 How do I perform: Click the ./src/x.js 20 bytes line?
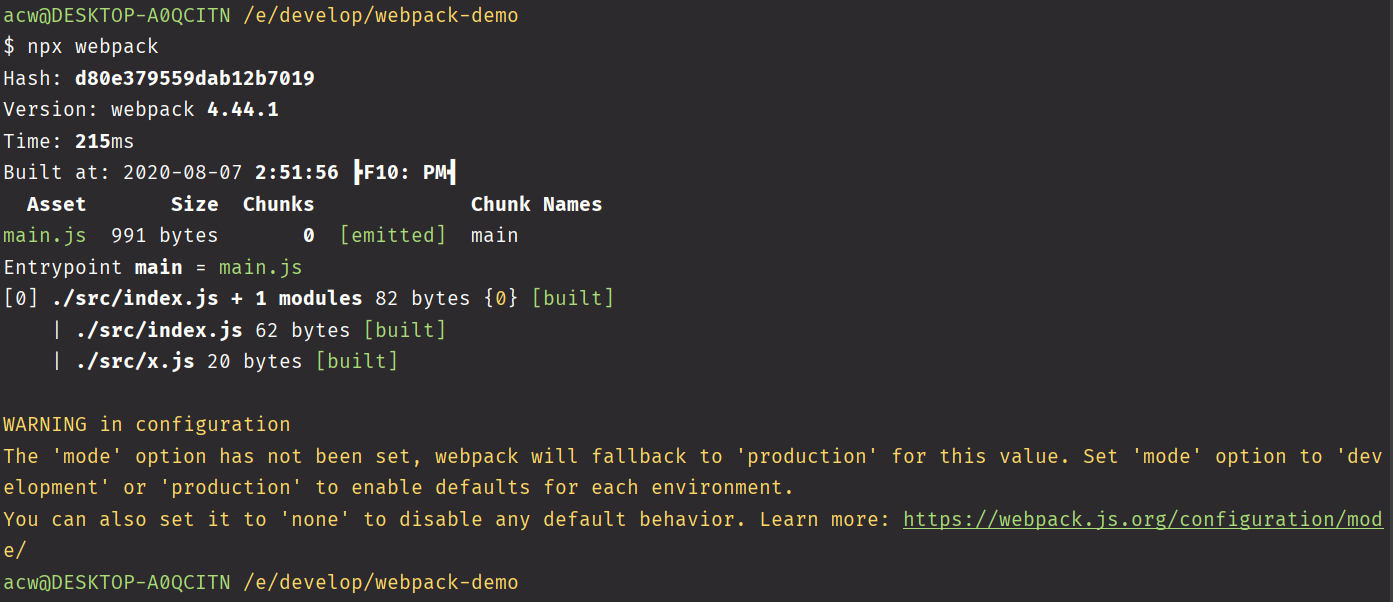point(237,362)
